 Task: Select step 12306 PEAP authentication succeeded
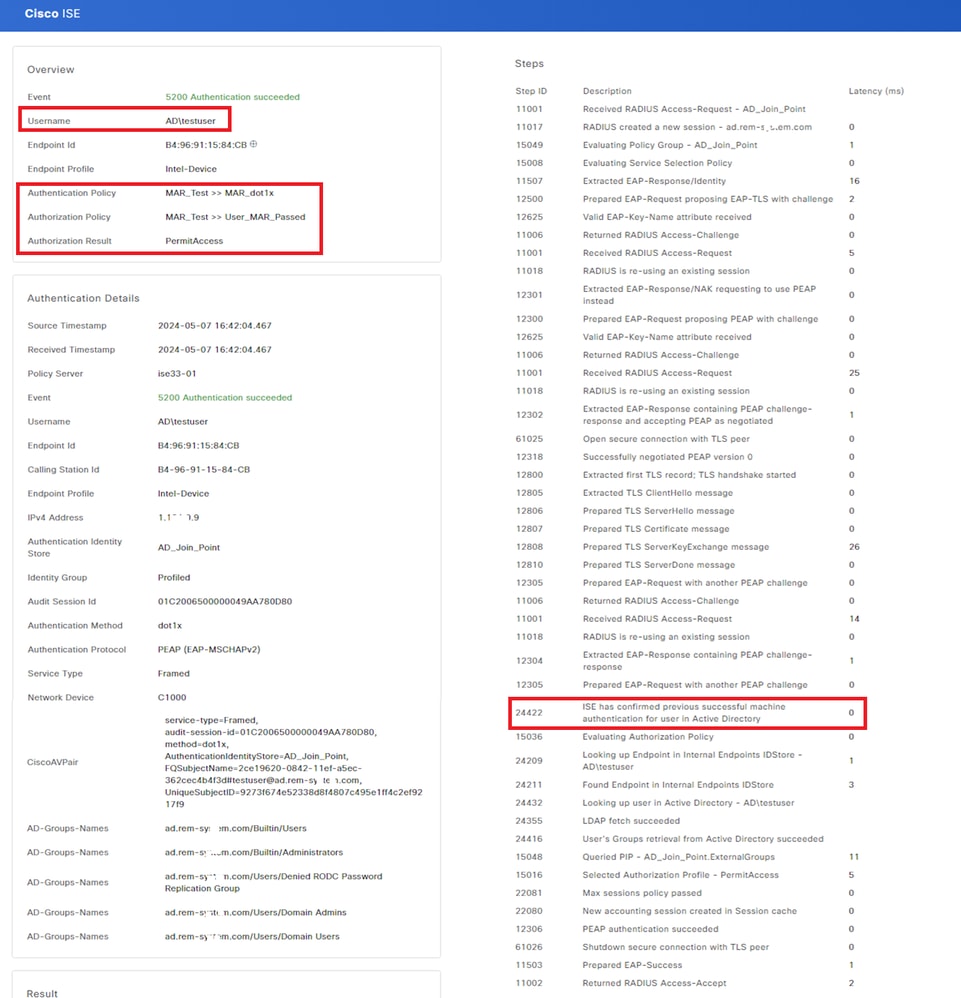pyautogui.click(x=687, y=929)
